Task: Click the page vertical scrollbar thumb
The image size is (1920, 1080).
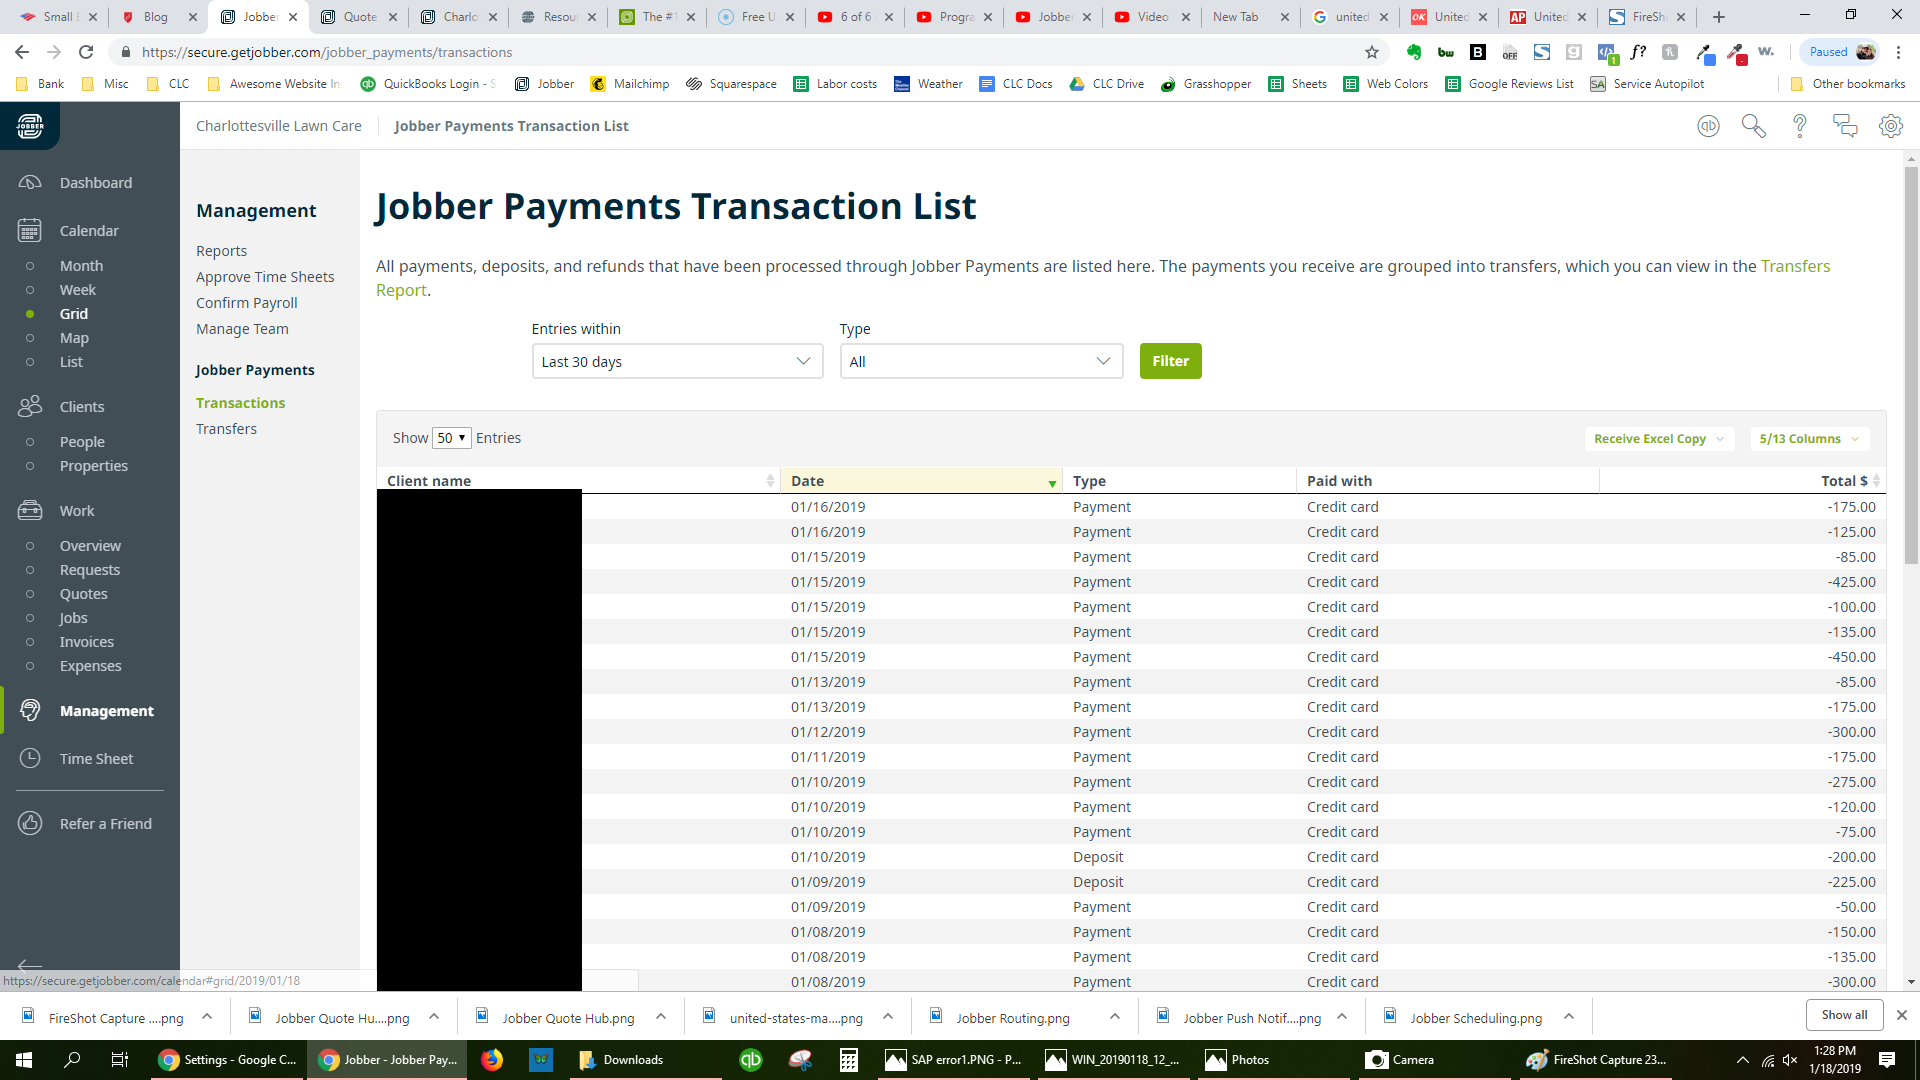Action: [1911, 365]
